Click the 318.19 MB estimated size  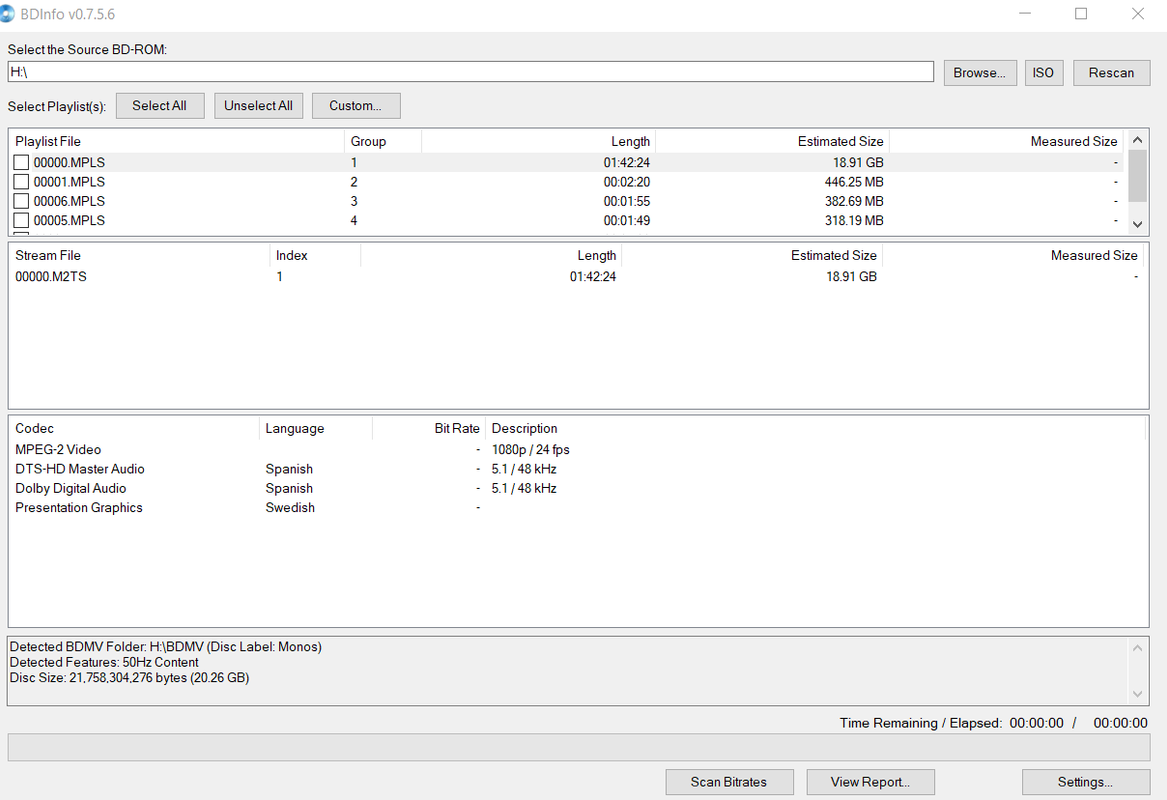[x=854, y=220]
